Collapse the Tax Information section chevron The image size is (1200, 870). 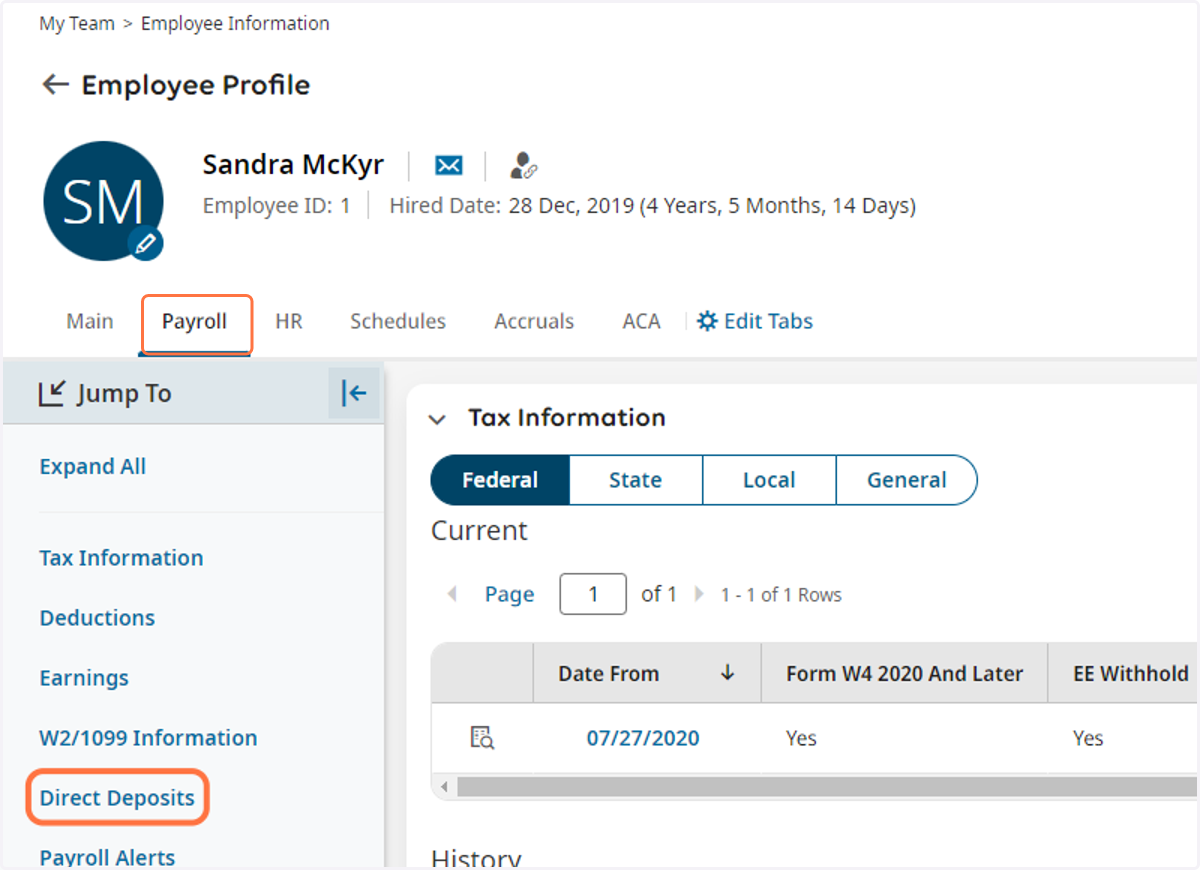437,419
